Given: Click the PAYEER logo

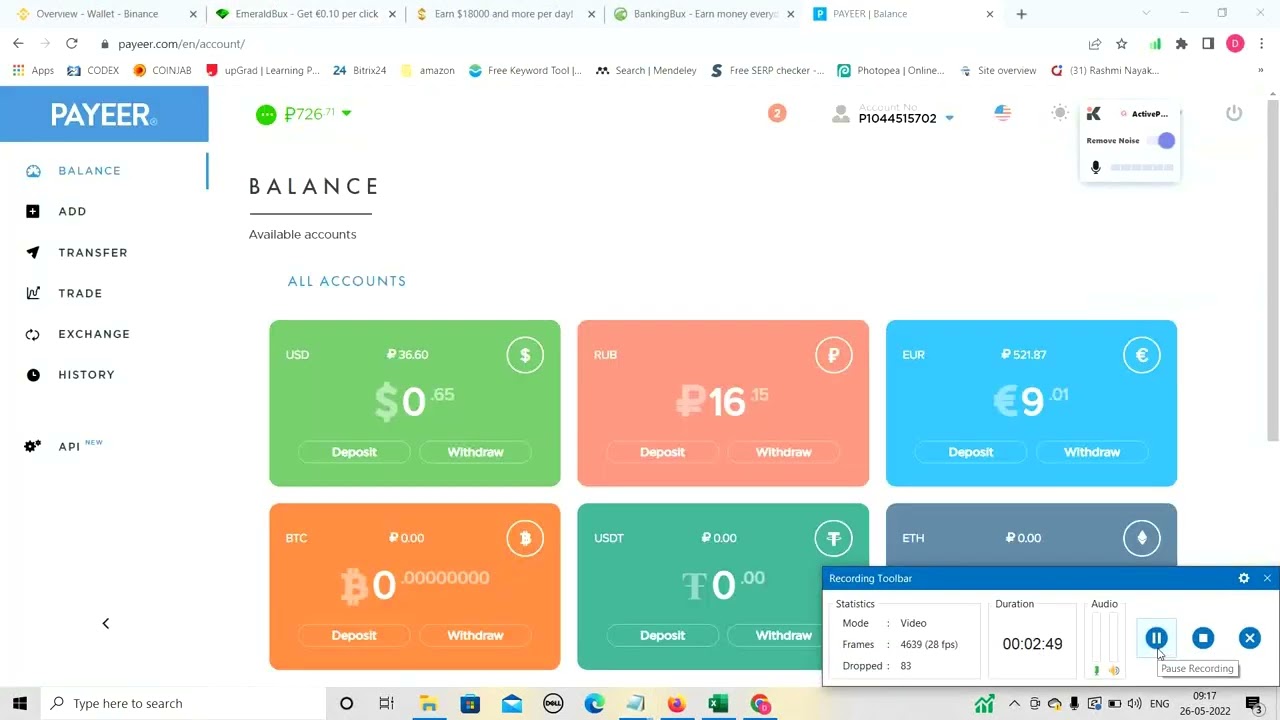Looking at the screenshot, I should point(104,114).
